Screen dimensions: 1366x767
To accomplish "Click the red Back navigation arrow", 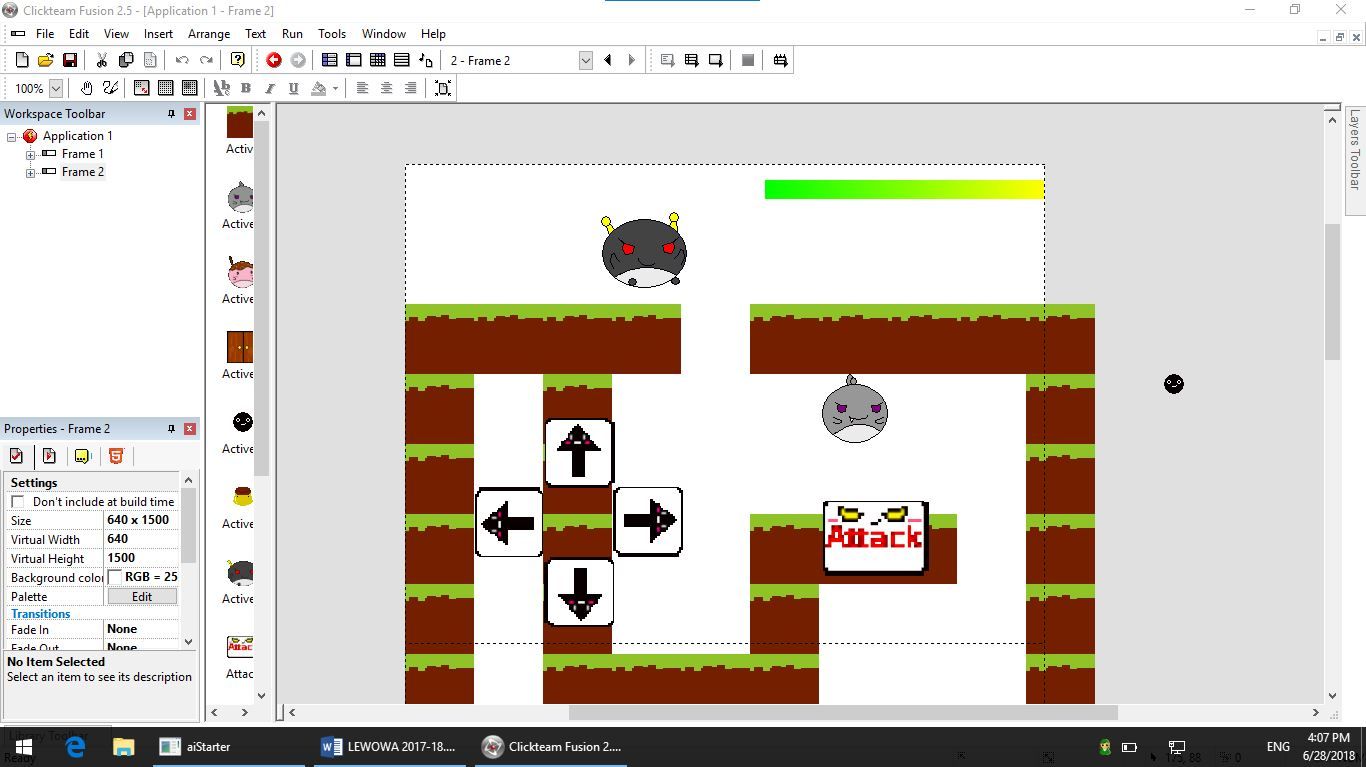I will coord(273,61).
